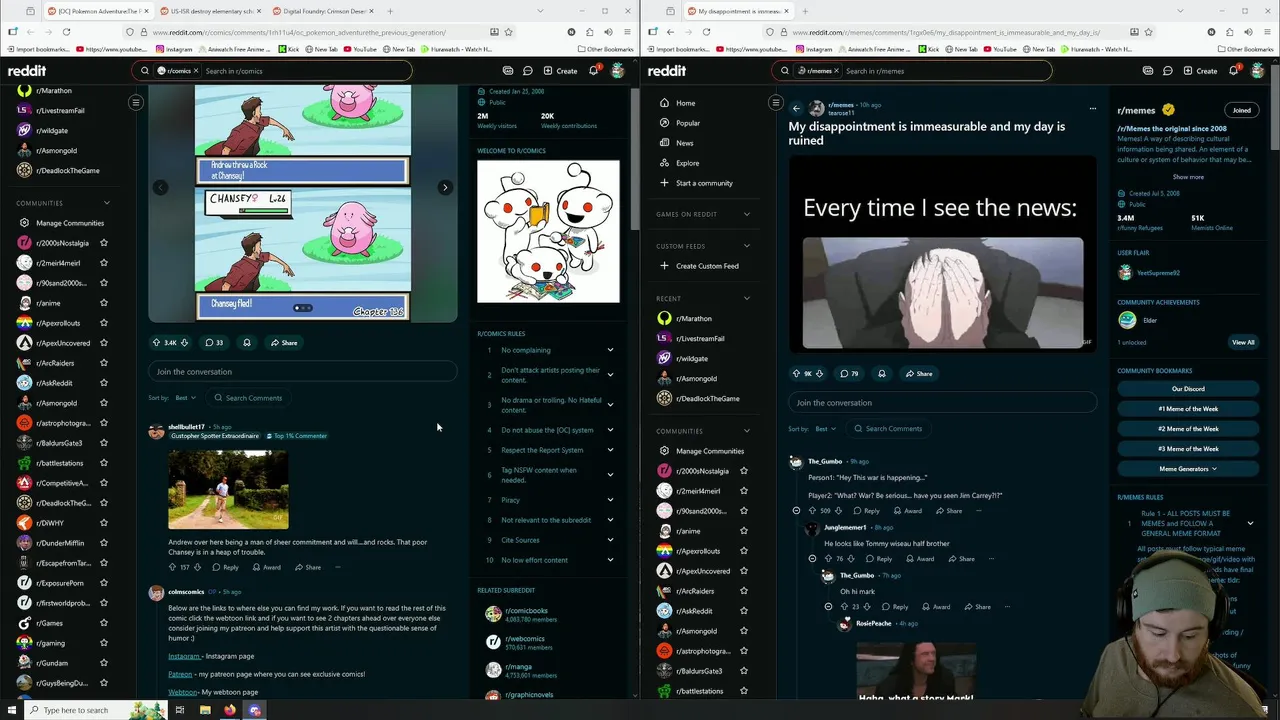Collapse Custom Feeds section
1280x720 pixels.
click(746, 246)
